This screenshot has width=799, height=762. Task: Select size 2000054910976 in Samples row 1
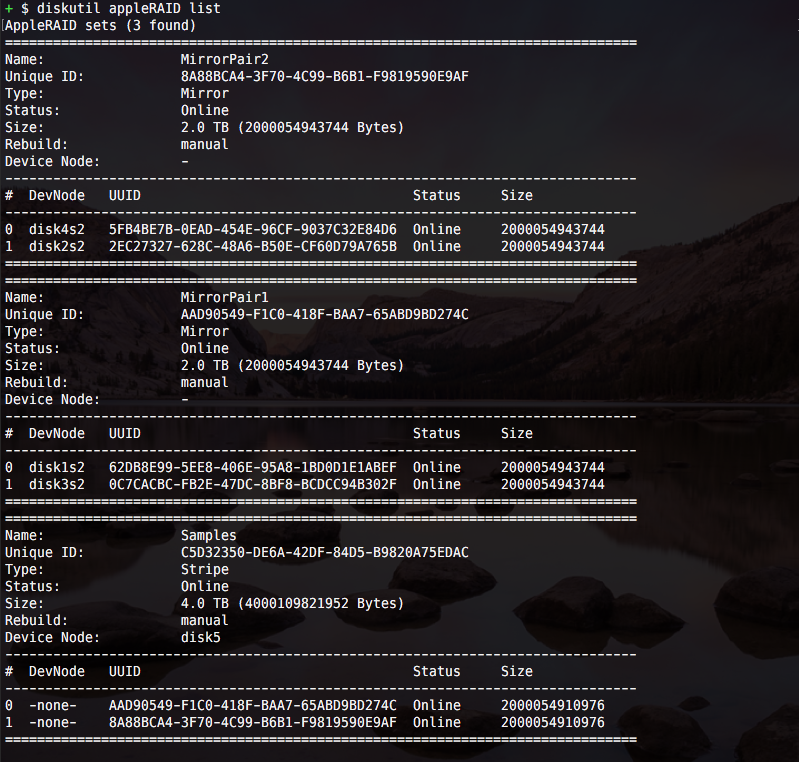(x=552, y=722)
